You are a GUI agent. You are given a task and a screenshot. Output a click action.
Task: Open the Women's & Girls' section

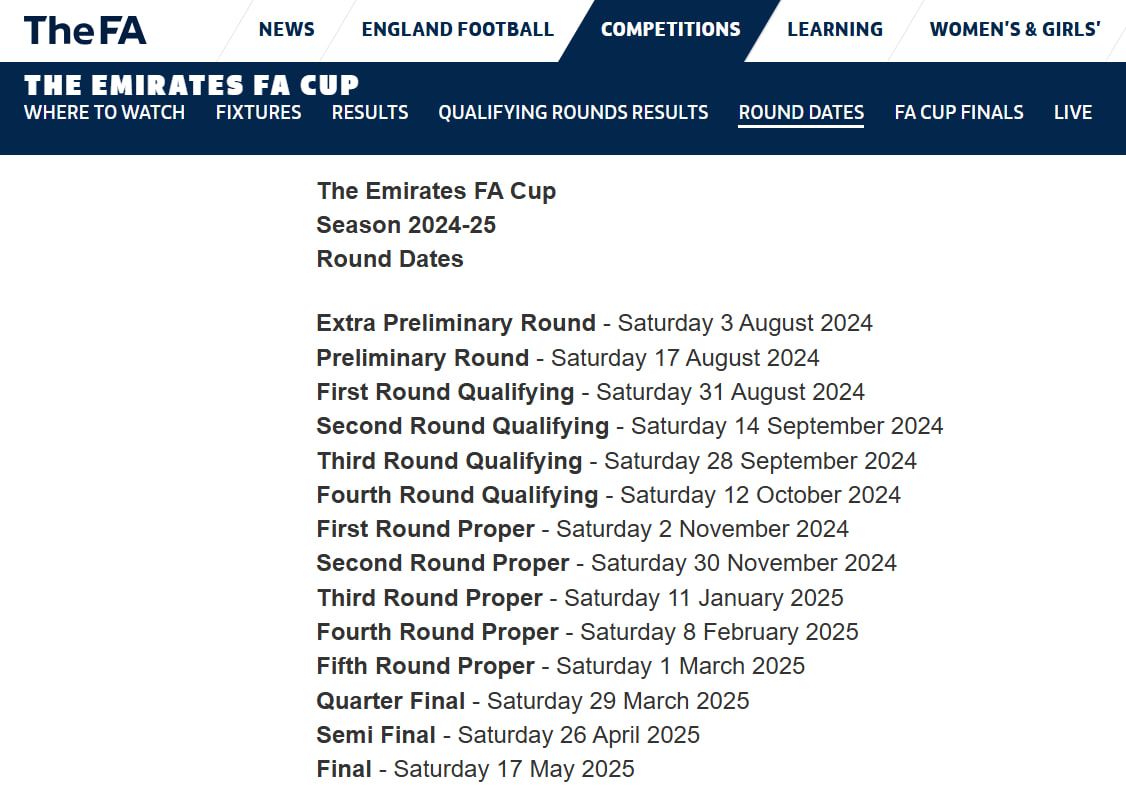pos(1015,29)
